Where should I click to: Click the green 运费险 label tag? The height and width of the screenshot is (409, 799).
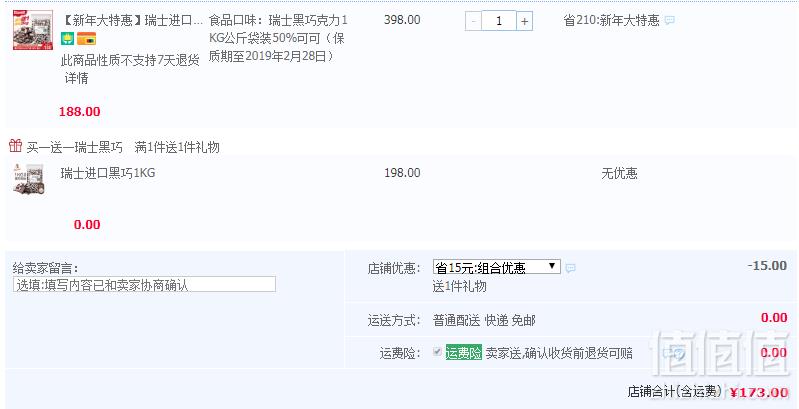463,352
